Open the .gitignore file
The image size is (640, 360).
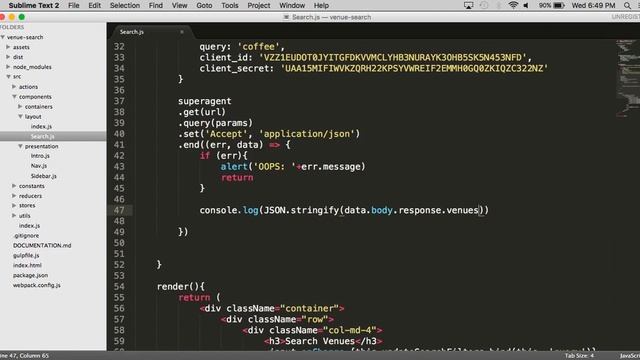(x=26, y=236)
